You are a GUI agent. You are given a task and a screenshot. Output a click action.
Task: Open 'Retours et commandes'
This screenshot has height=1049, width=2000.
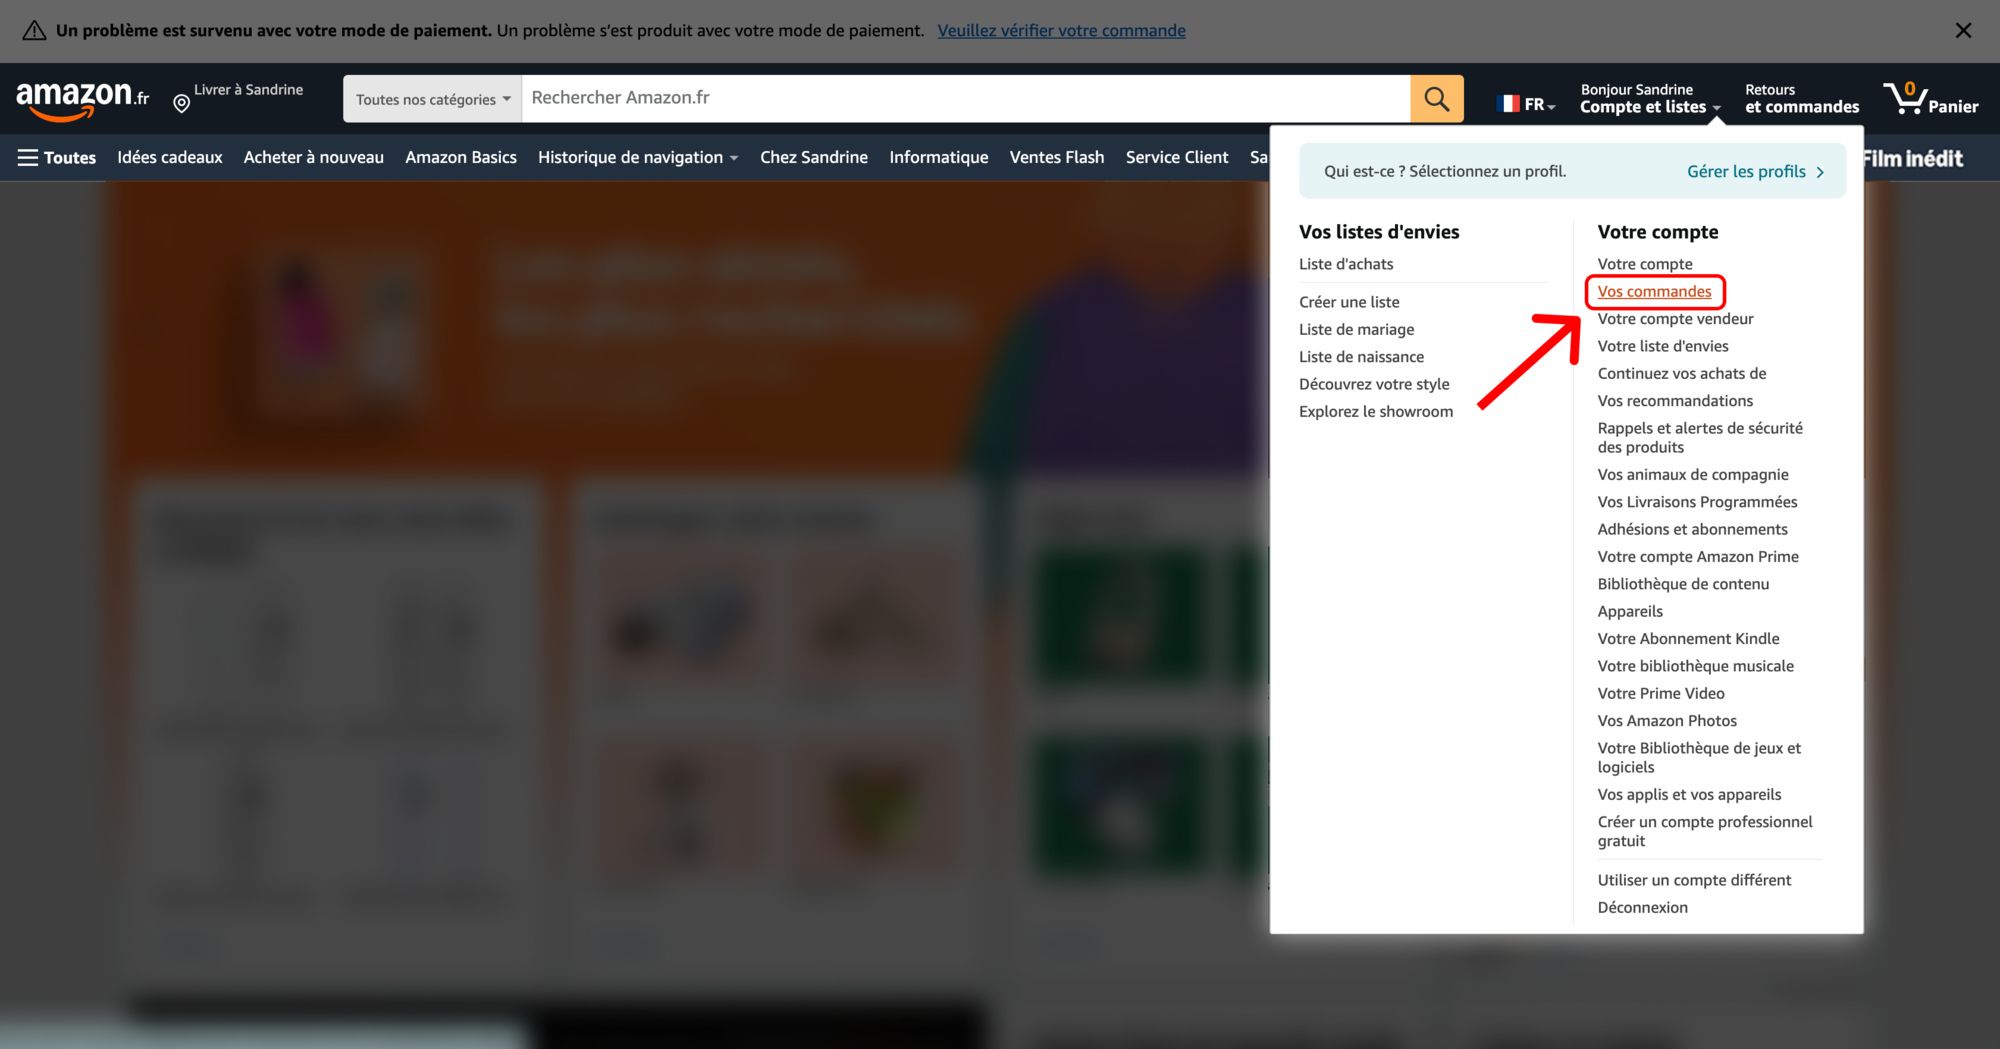point(1802,98)
